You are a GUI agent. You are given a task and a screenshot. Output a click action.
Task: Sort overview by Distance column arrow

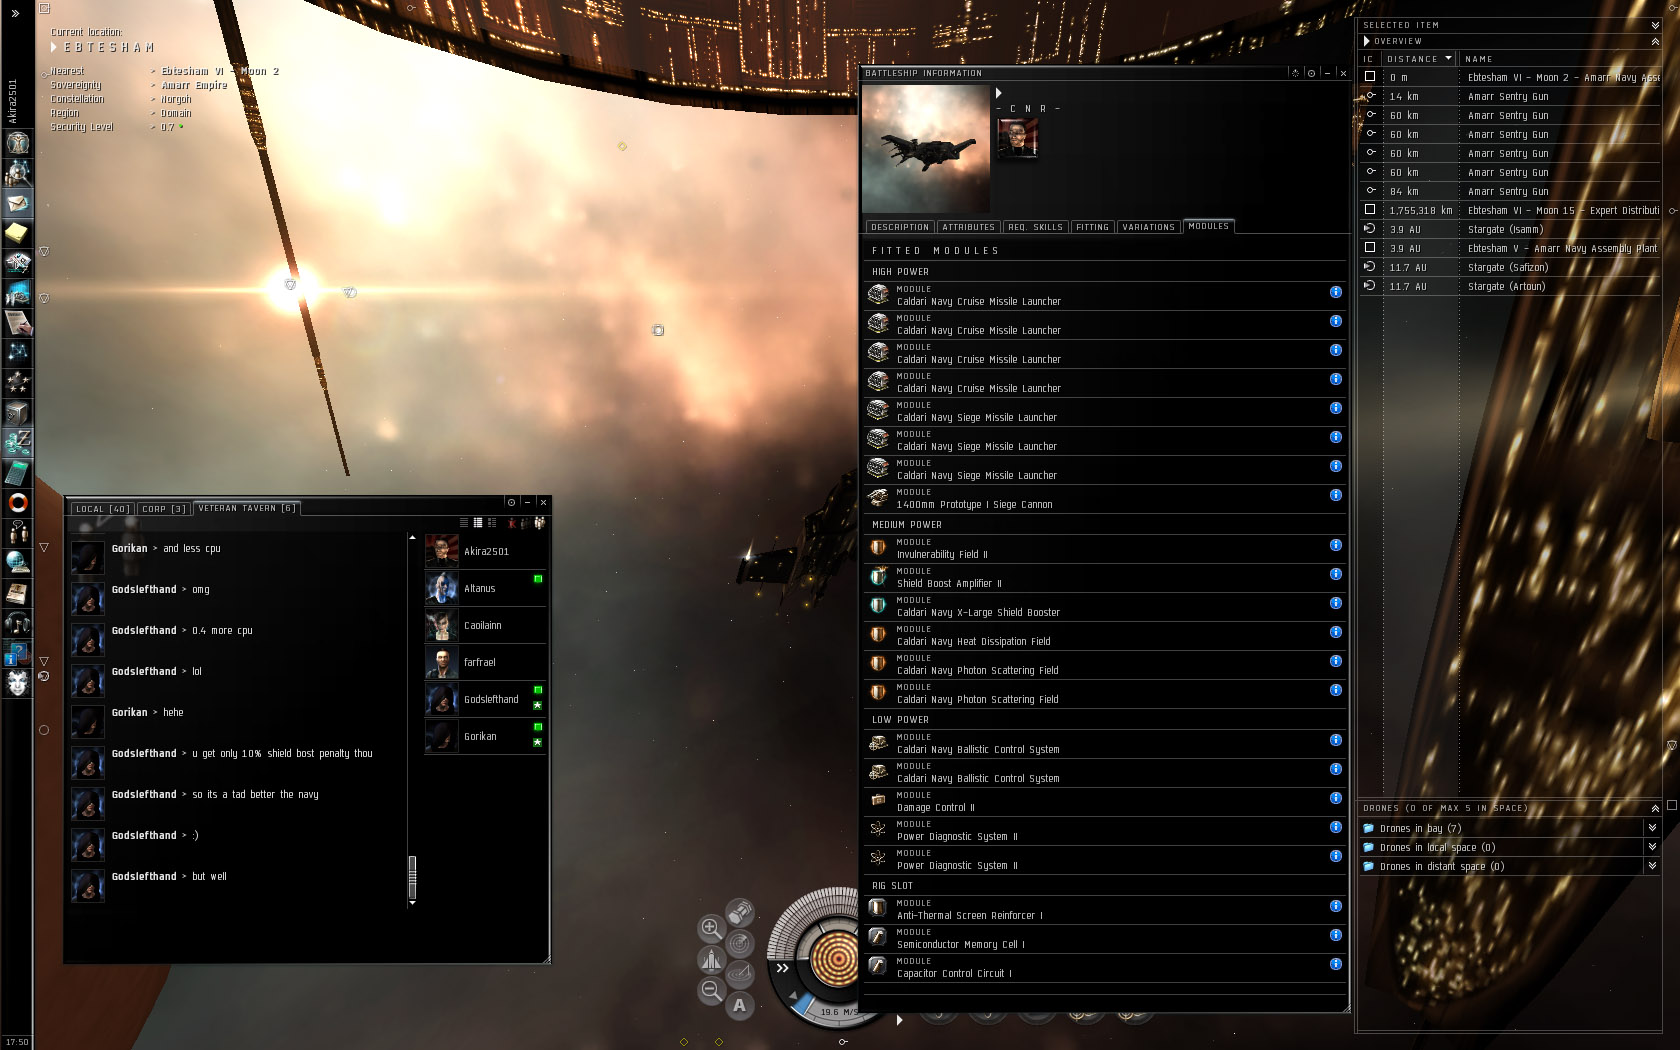pos(1448,58)
